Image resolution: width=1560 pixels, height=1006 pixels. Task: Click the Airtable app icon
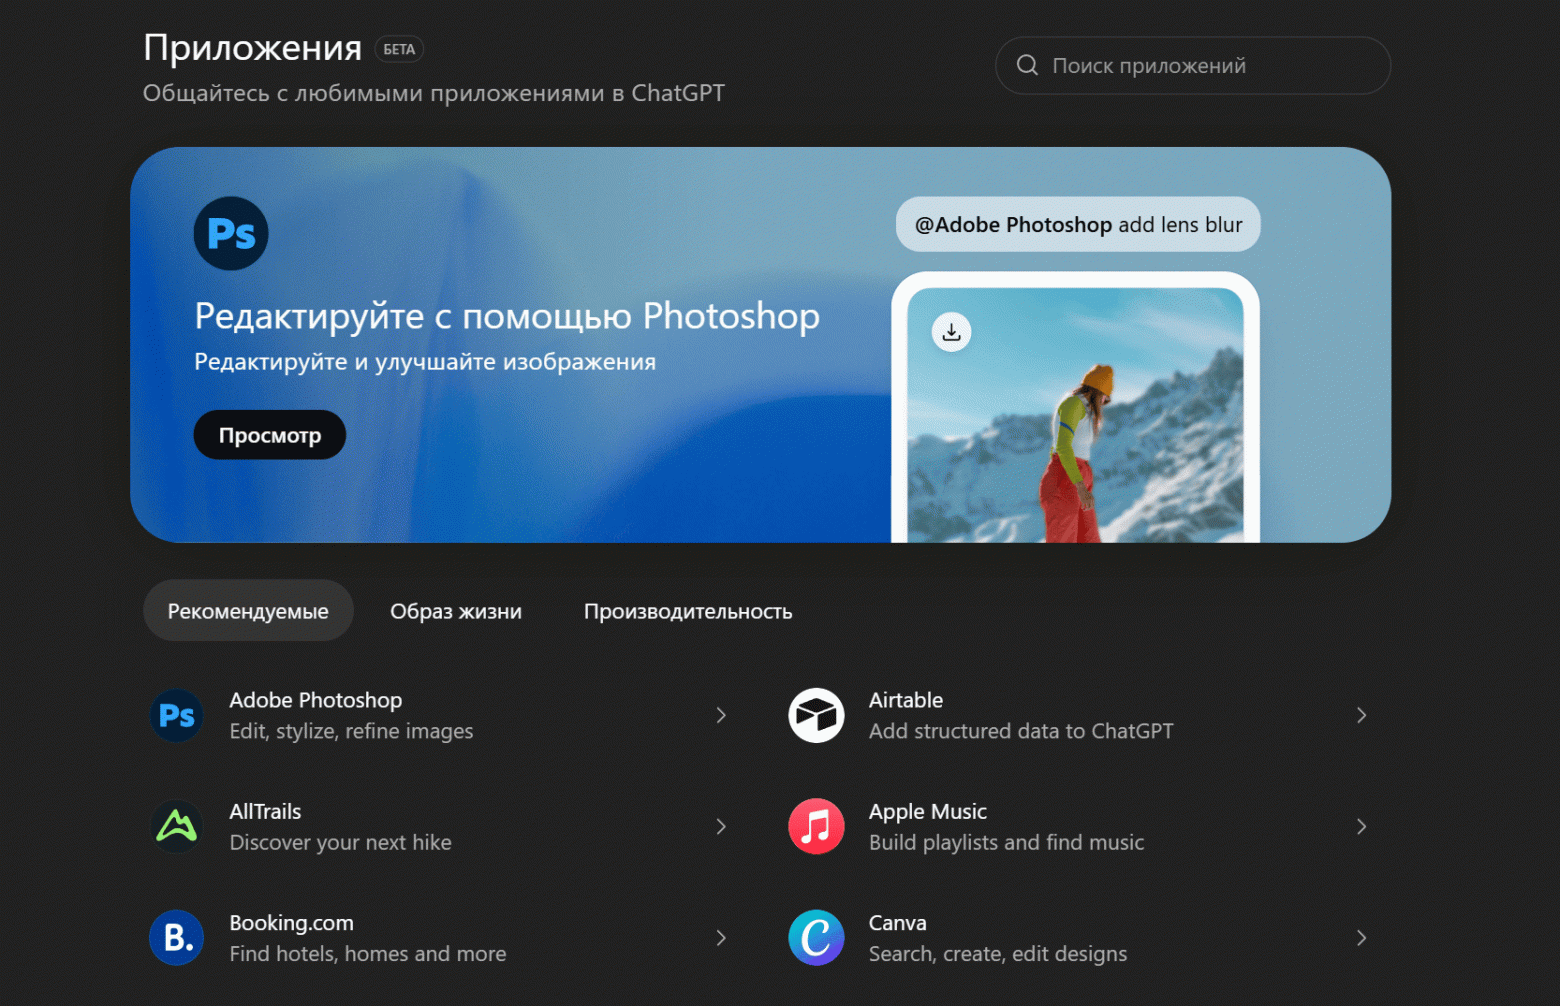[x=816, y=715]
